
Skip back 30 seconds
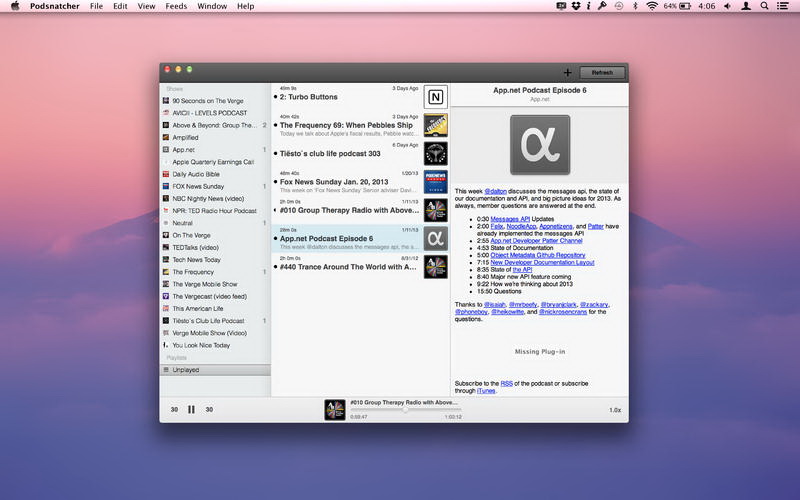(x=174, y=409)
